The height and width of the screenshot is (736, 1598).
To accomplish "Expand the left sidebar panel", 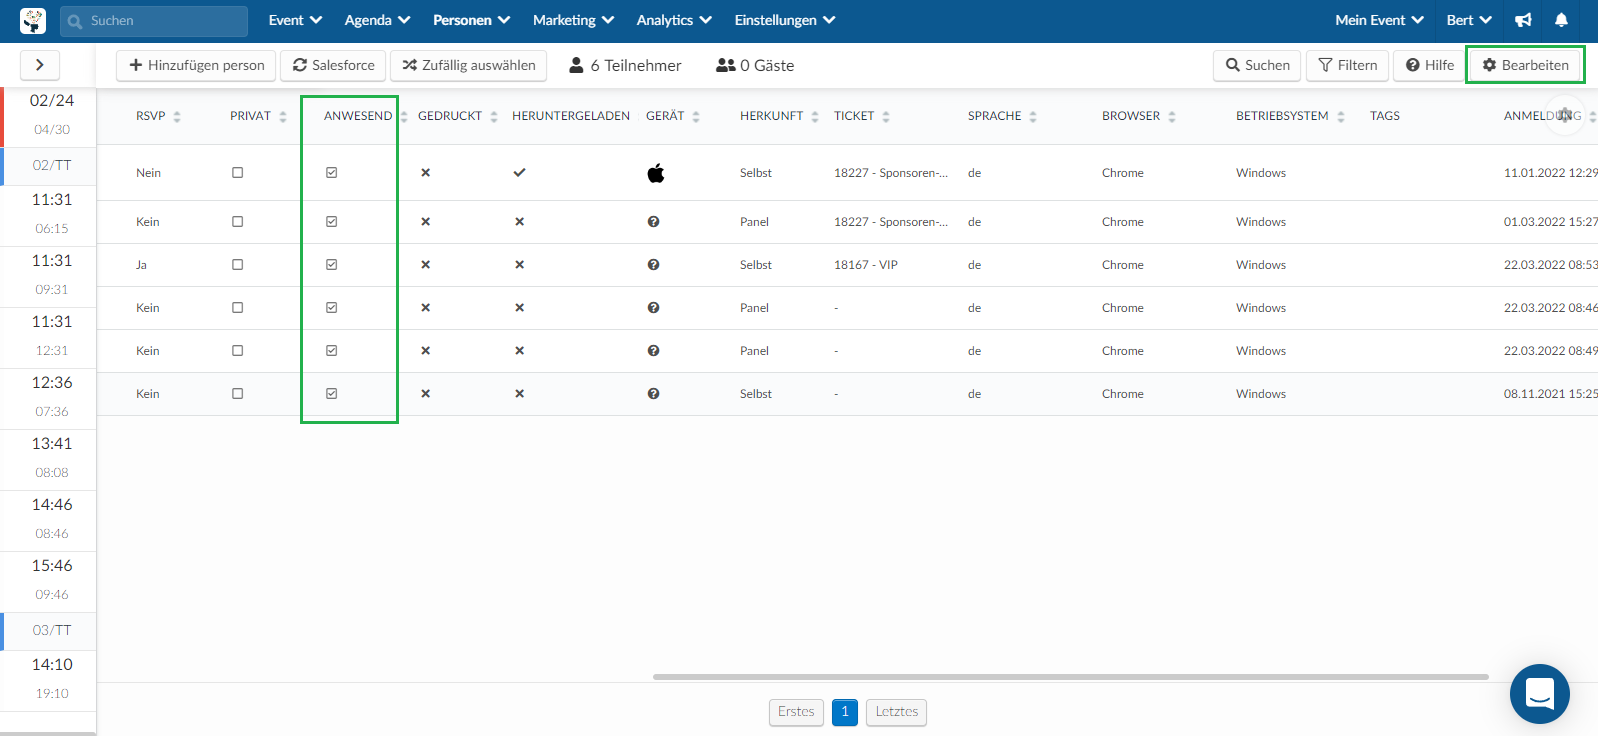I will 40,65.
